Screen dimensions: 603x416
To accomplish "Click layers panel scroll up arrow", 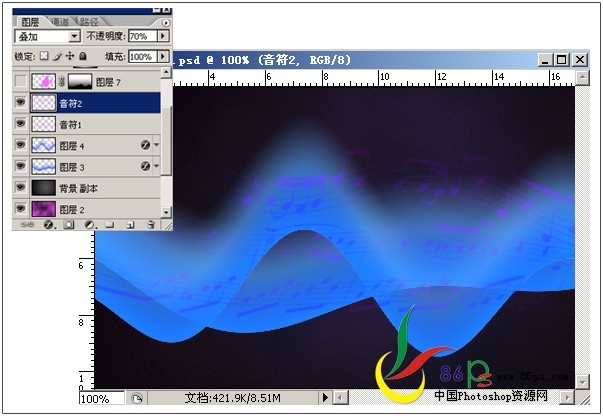I will click(x=166, y=72).
